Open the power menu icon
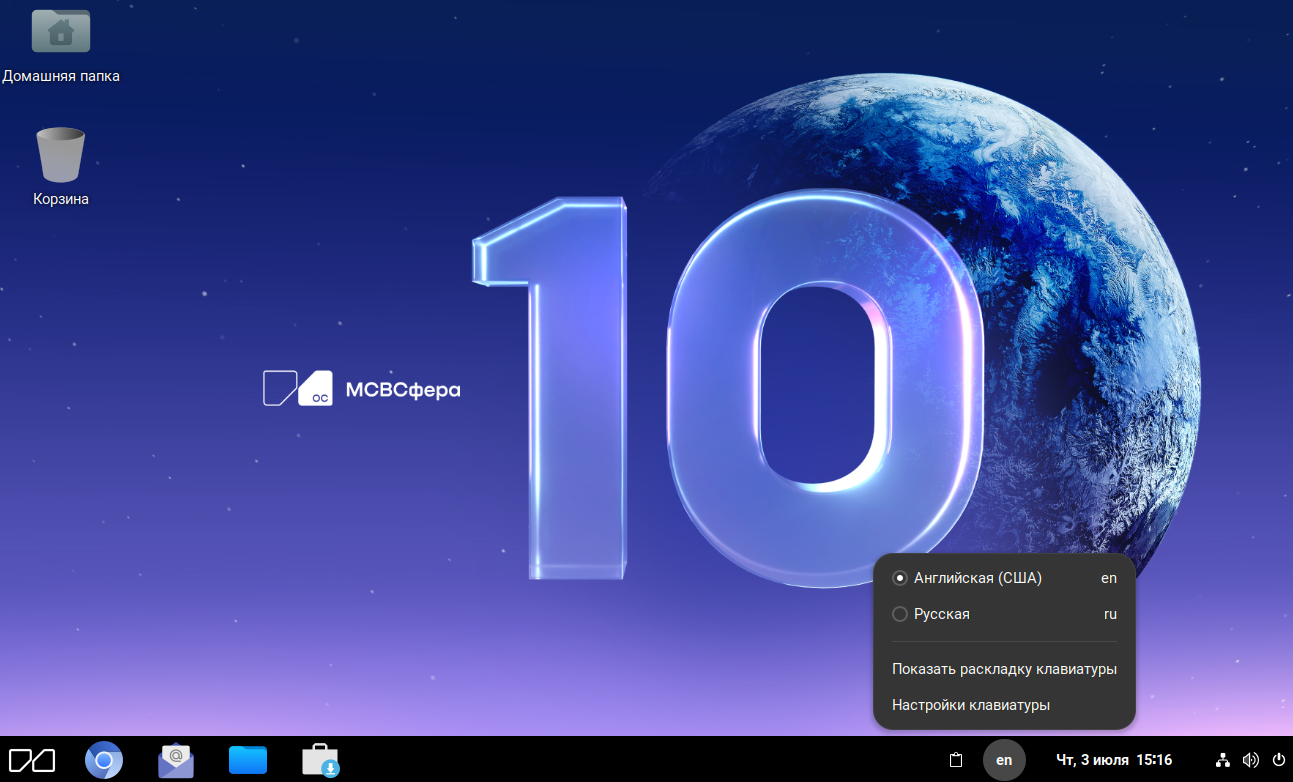Viewport: 1293px width, 782px height. pyautogui.click(x=1278, y=760)
